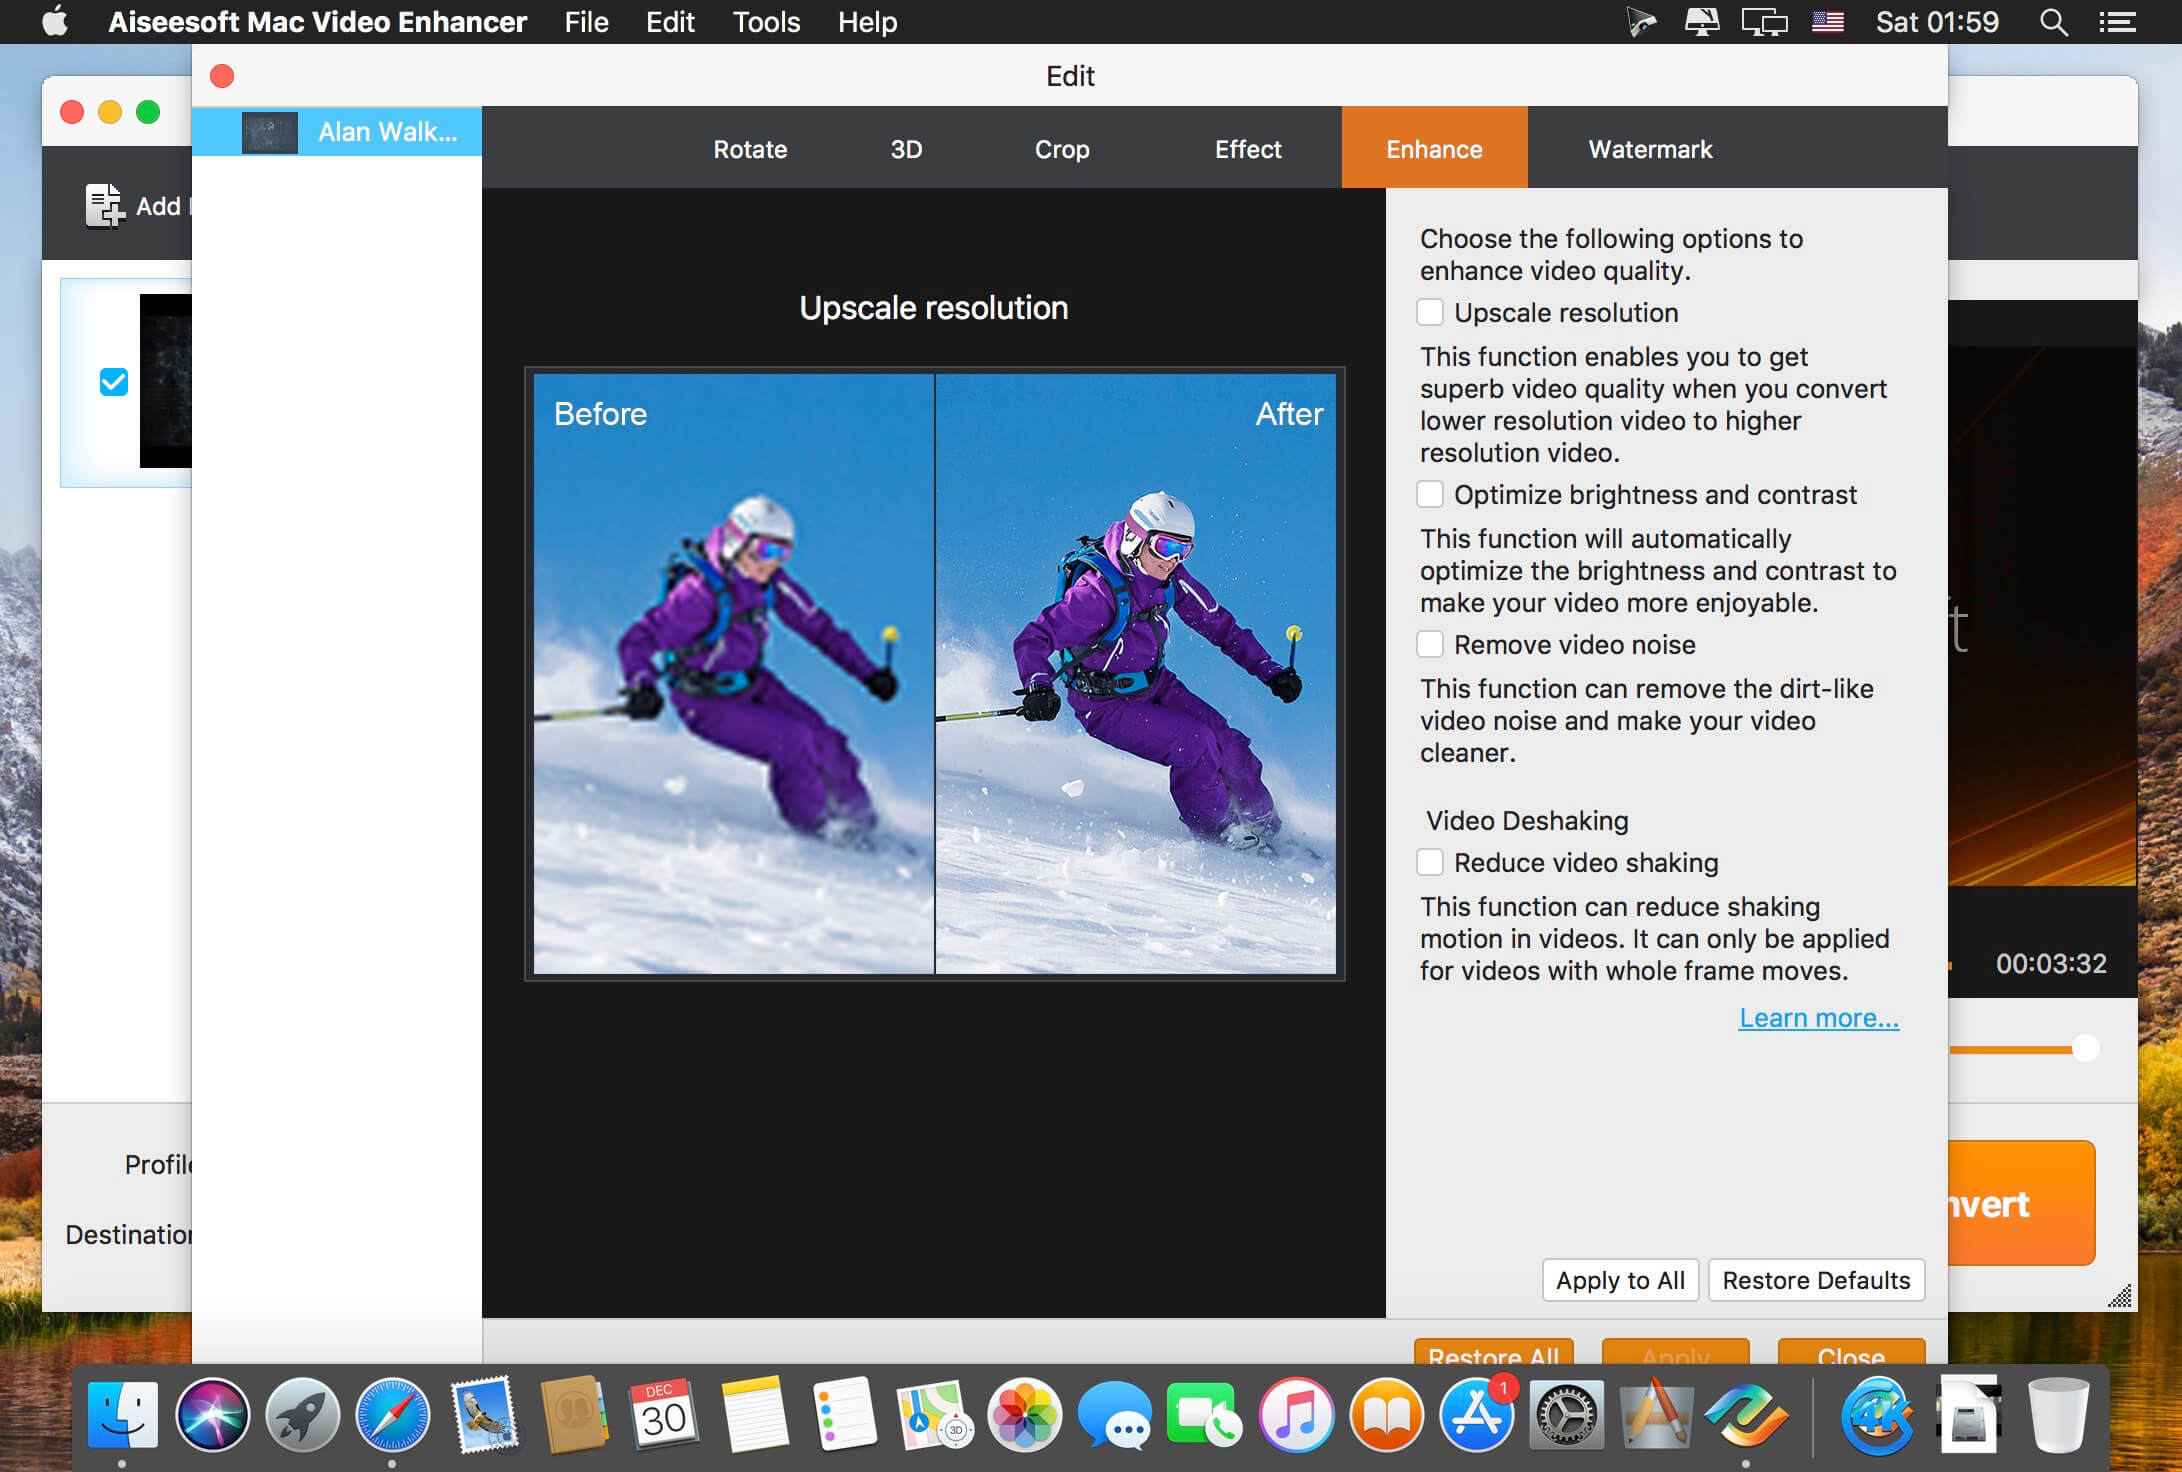Screen dimensions: 2182x1472
Task: Enable the Remove video noise option
Action: 1430,645
